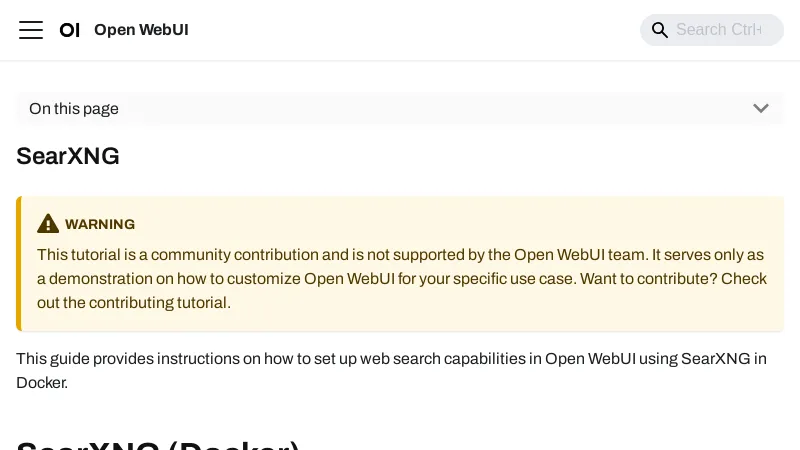Open the On this page table of contents
Image resolution: width=800 pixels, height=450 pixels.
point(74,109)
